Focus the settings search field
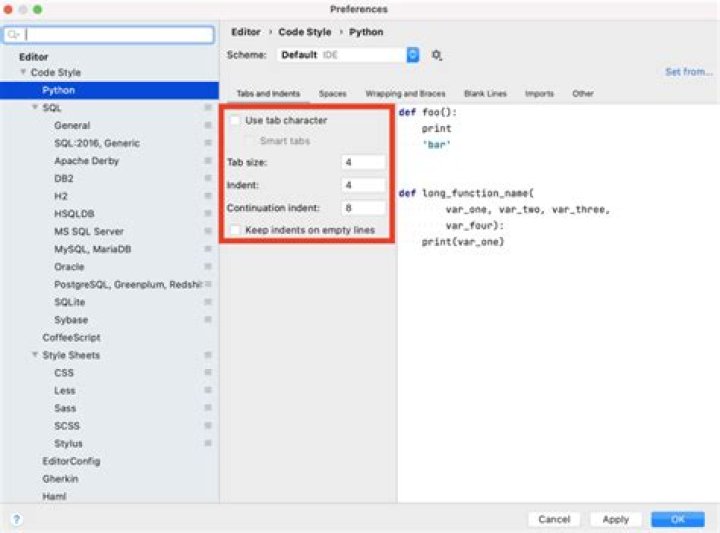Viewport: 720px width, 533px height. point(109,35)
